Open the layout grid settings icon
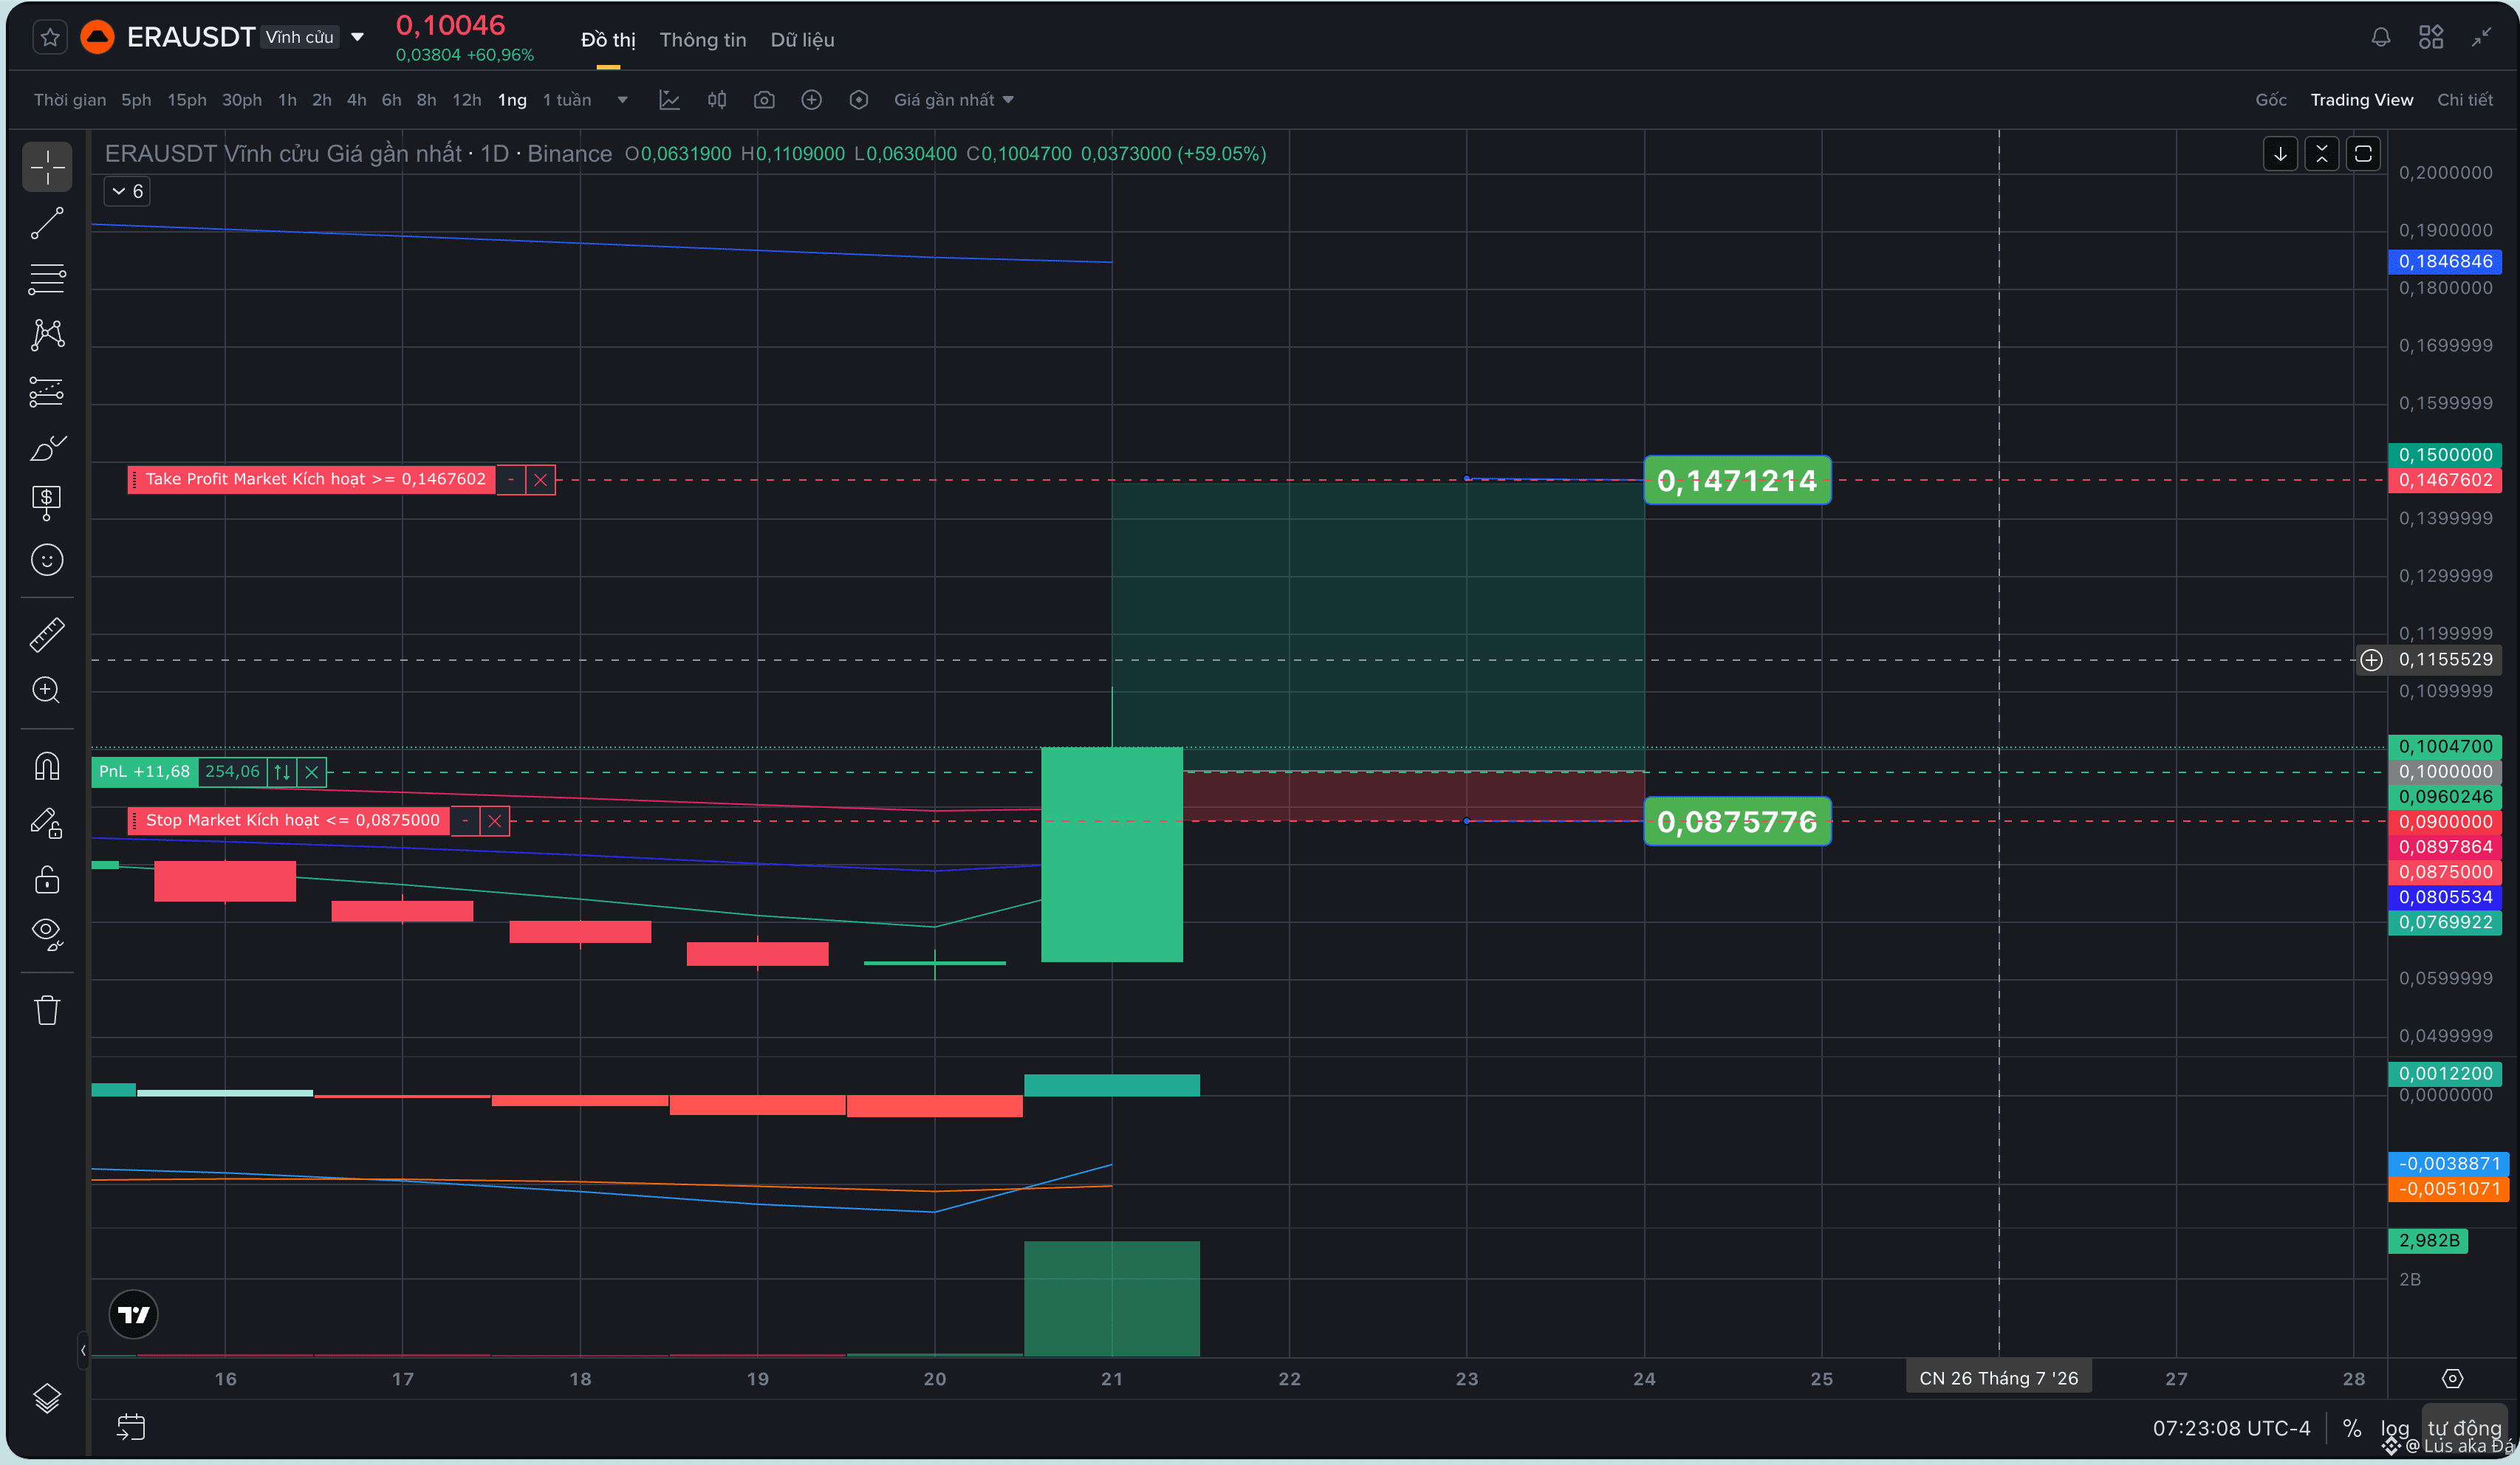2520x1465 pixels. 2430,38
